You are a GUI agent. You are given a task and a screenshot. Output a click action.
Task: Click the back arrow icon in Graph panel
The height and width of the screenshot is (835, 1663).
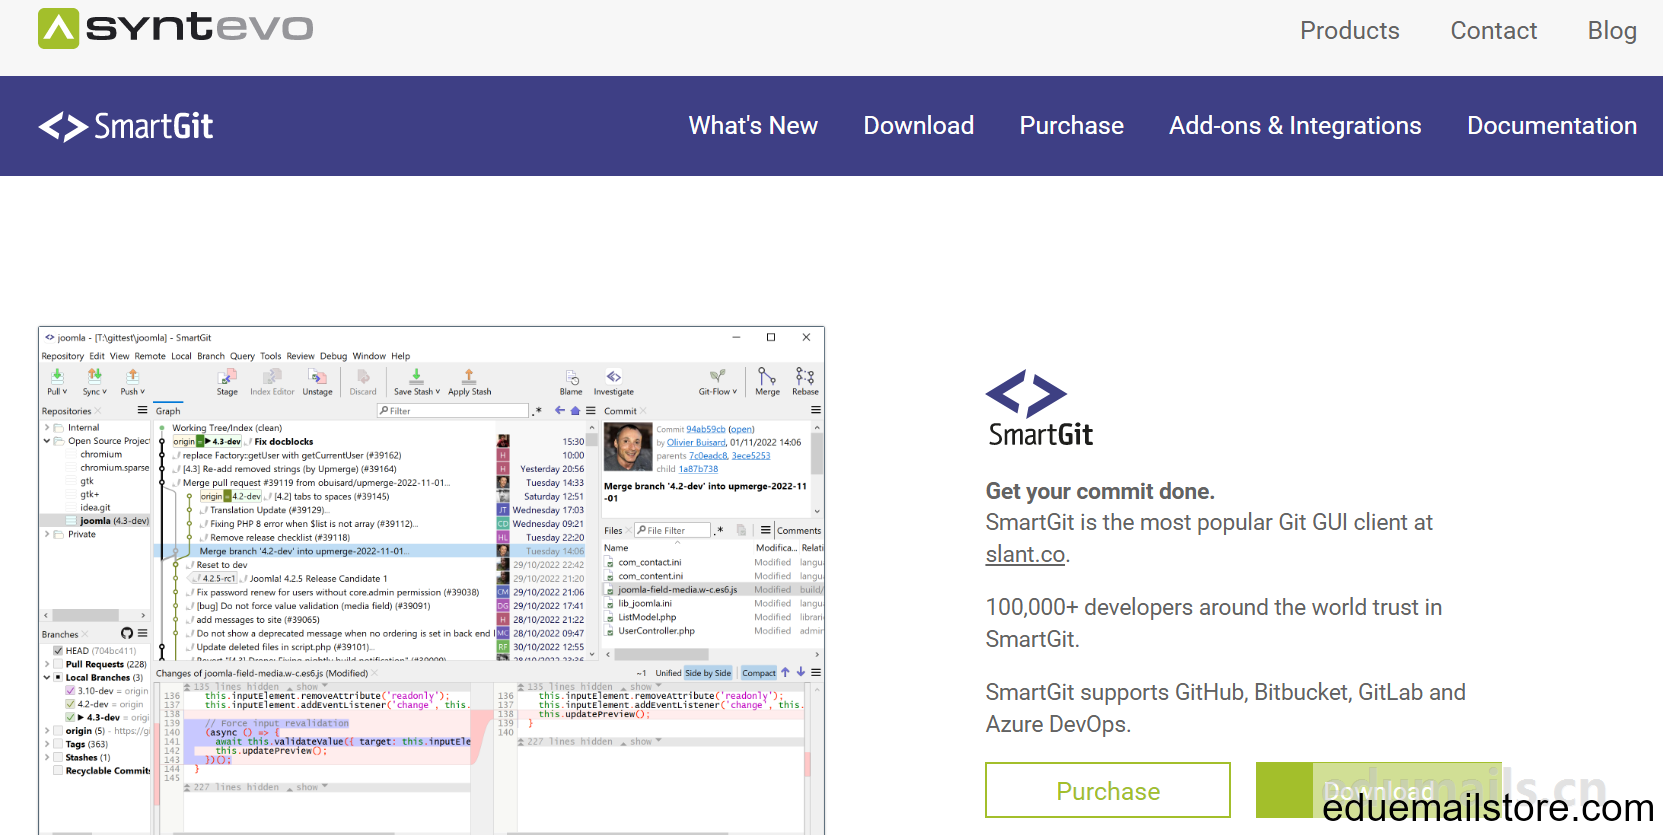(560, 411)
